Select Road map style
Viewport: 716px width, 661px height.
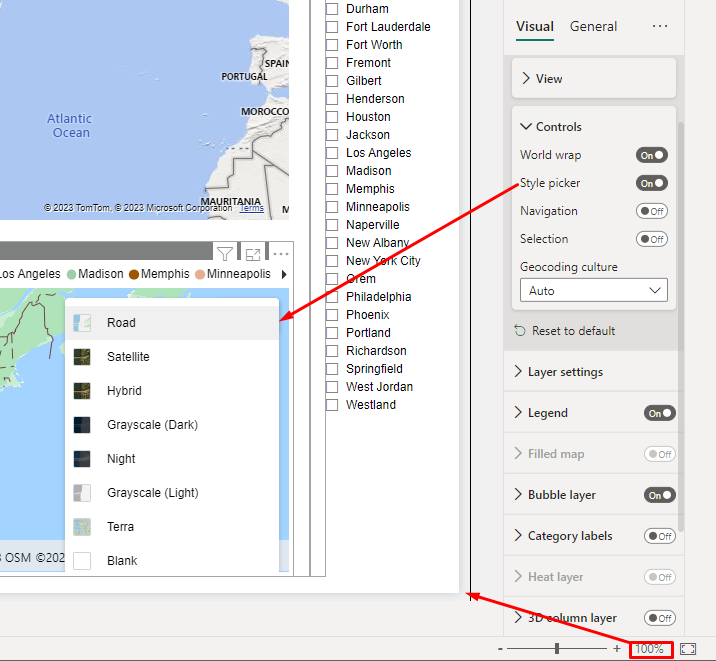coord(172,323)
